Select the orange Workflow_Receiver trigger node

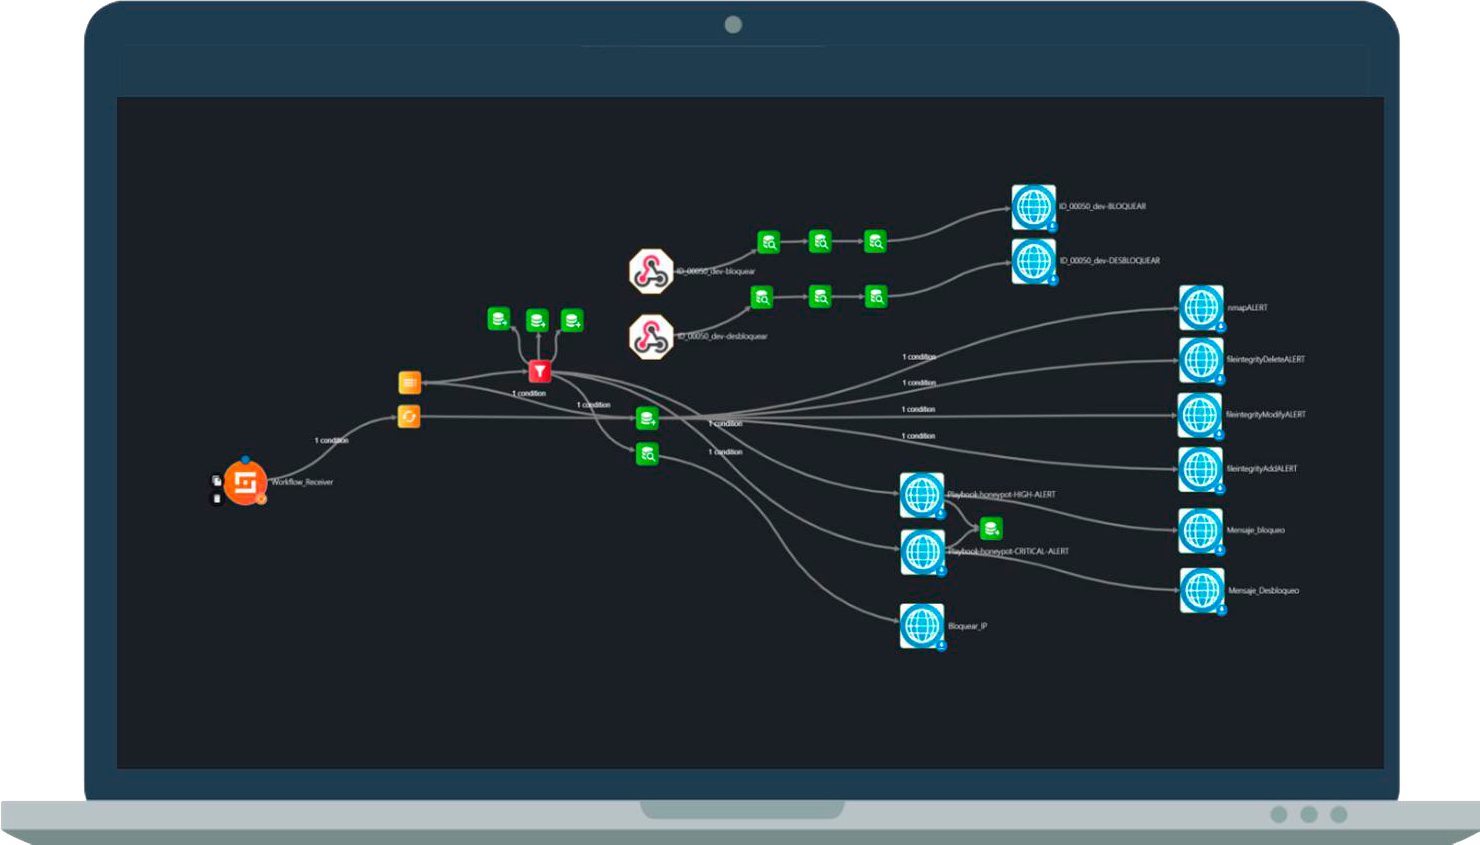[245, 483]
